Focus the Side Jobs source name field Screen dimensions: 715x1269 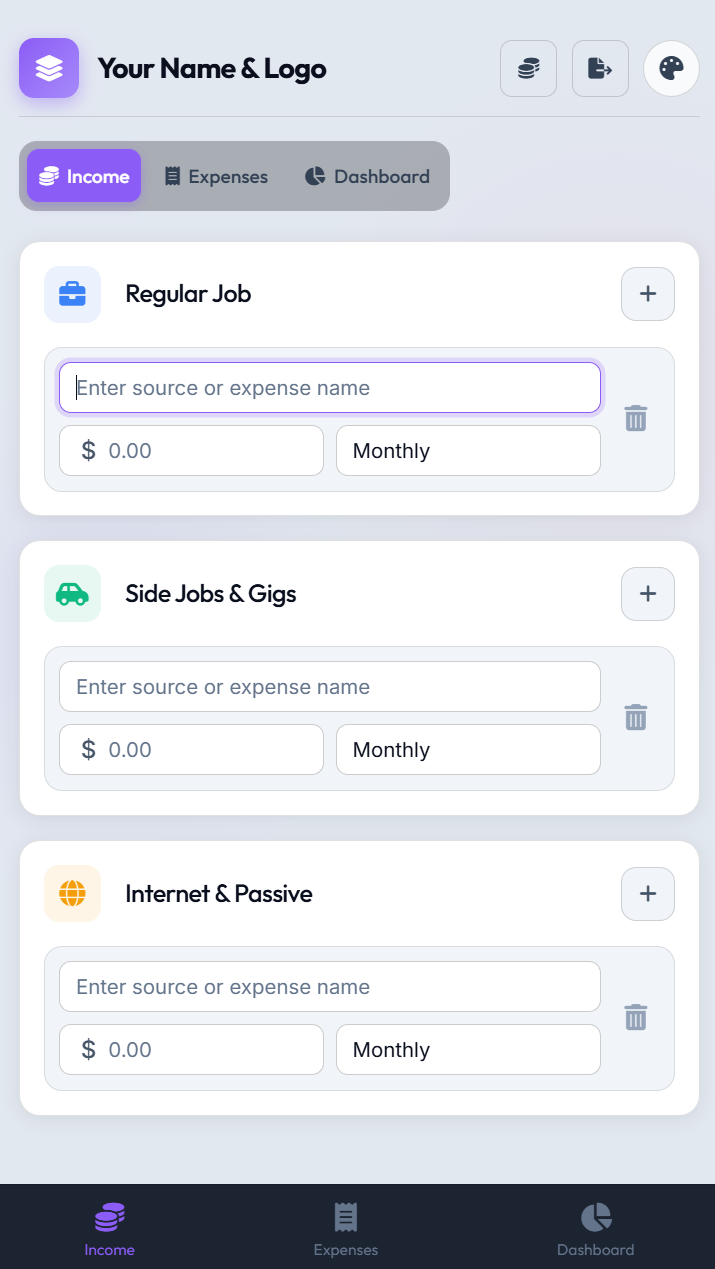pyautogui.click(x=330, y=687)
